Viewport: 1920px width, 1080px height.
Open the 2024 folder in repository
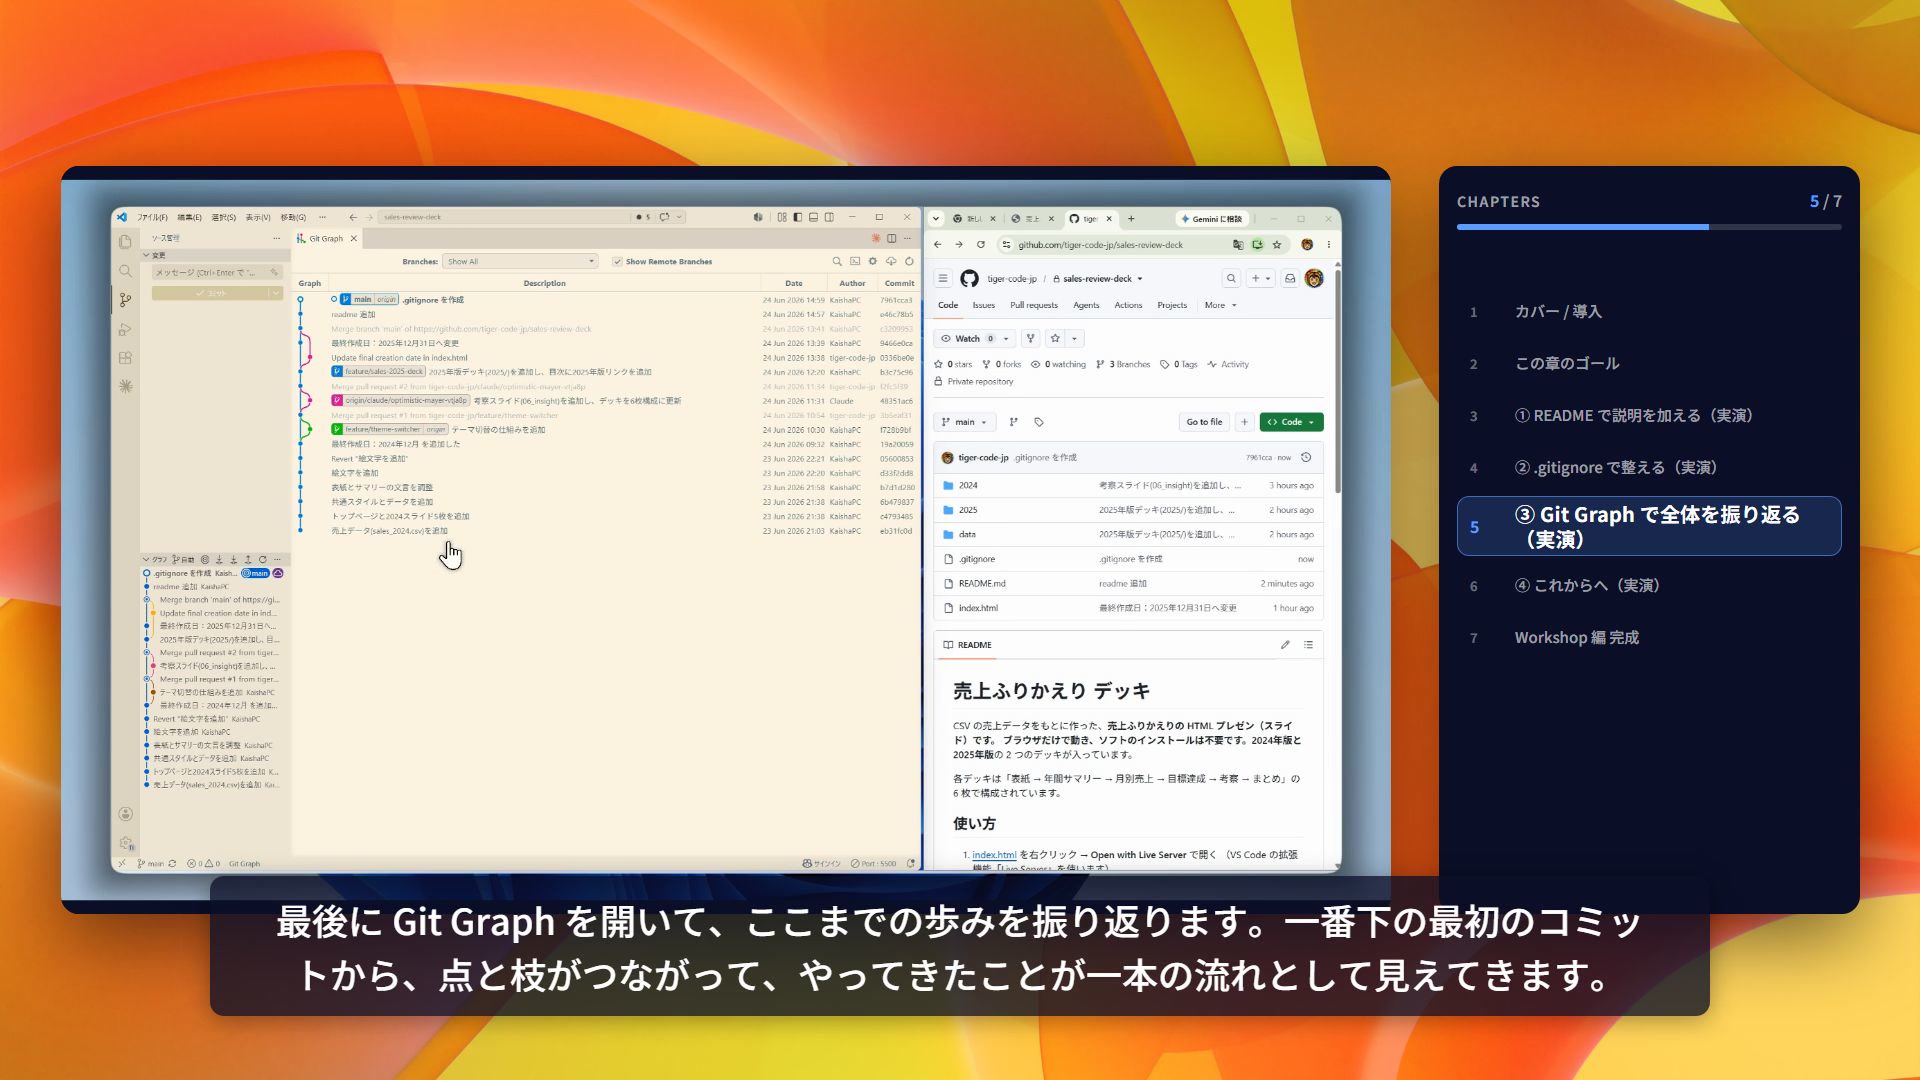coord(968,485)
